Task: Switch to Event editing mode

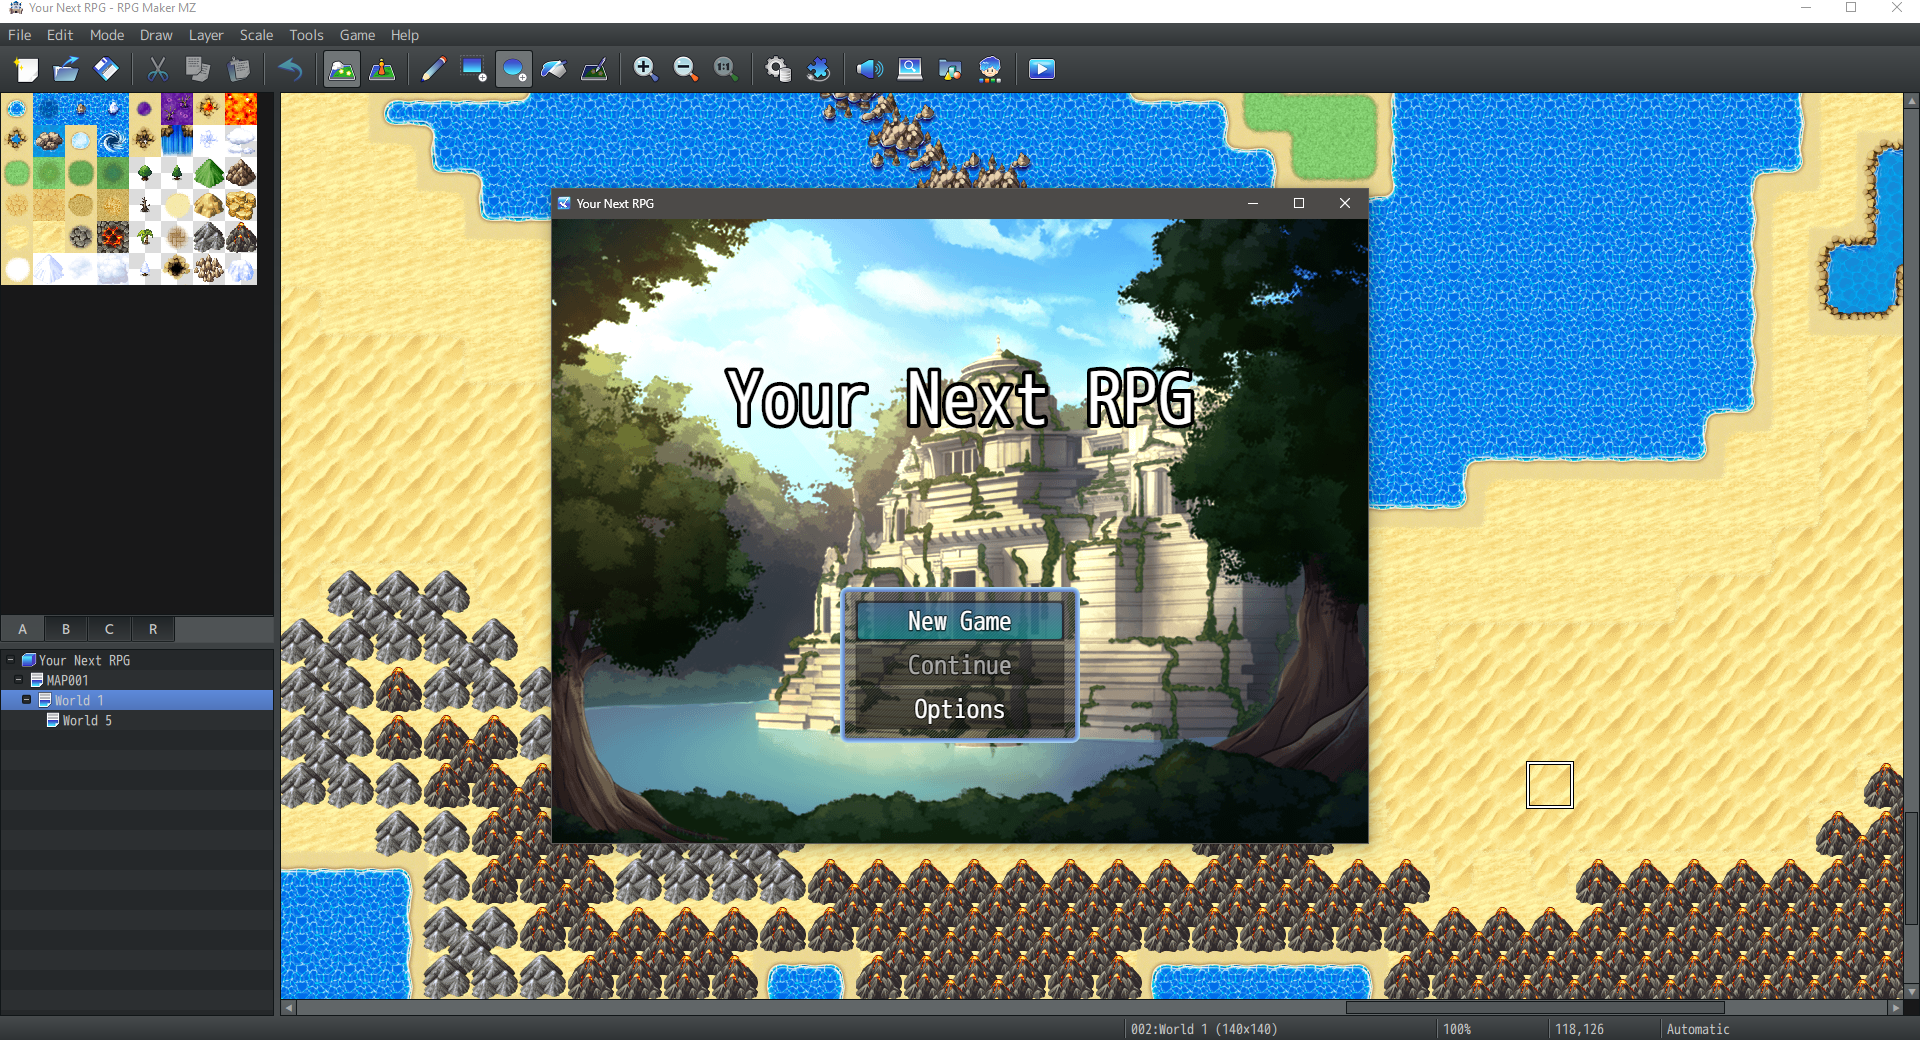Action: click(383, 69)
